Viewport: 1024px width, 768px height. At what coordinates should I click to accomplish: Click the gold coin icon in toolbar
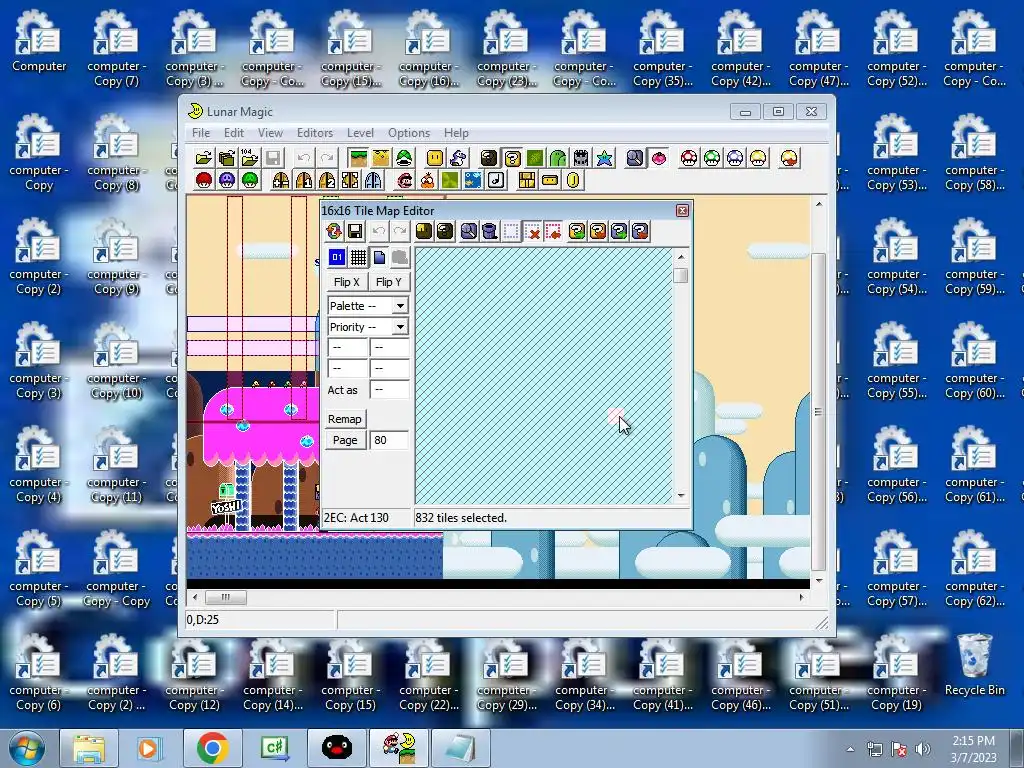coord(573,180)
